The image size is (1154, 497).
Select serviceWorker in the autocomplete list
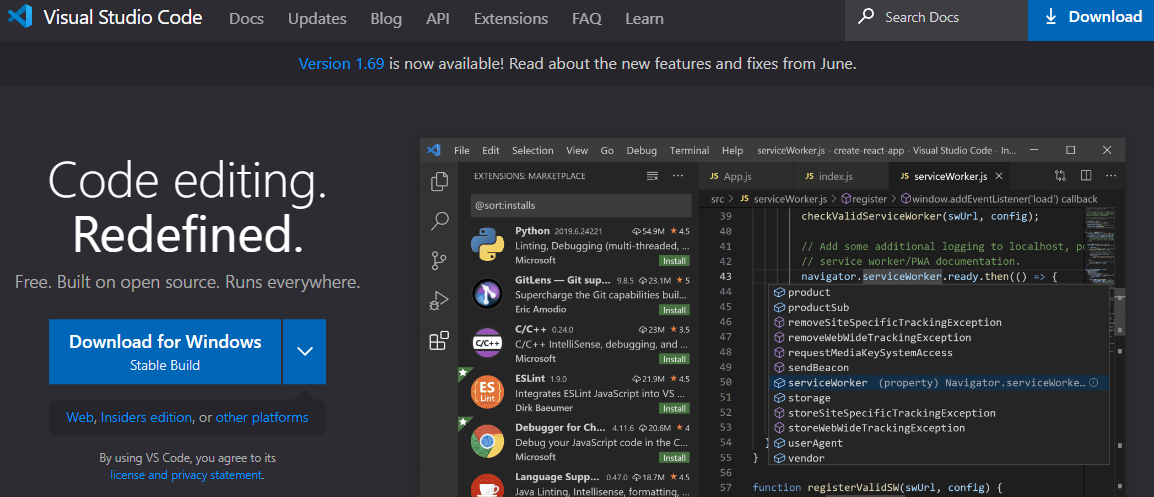coord(827,383)
